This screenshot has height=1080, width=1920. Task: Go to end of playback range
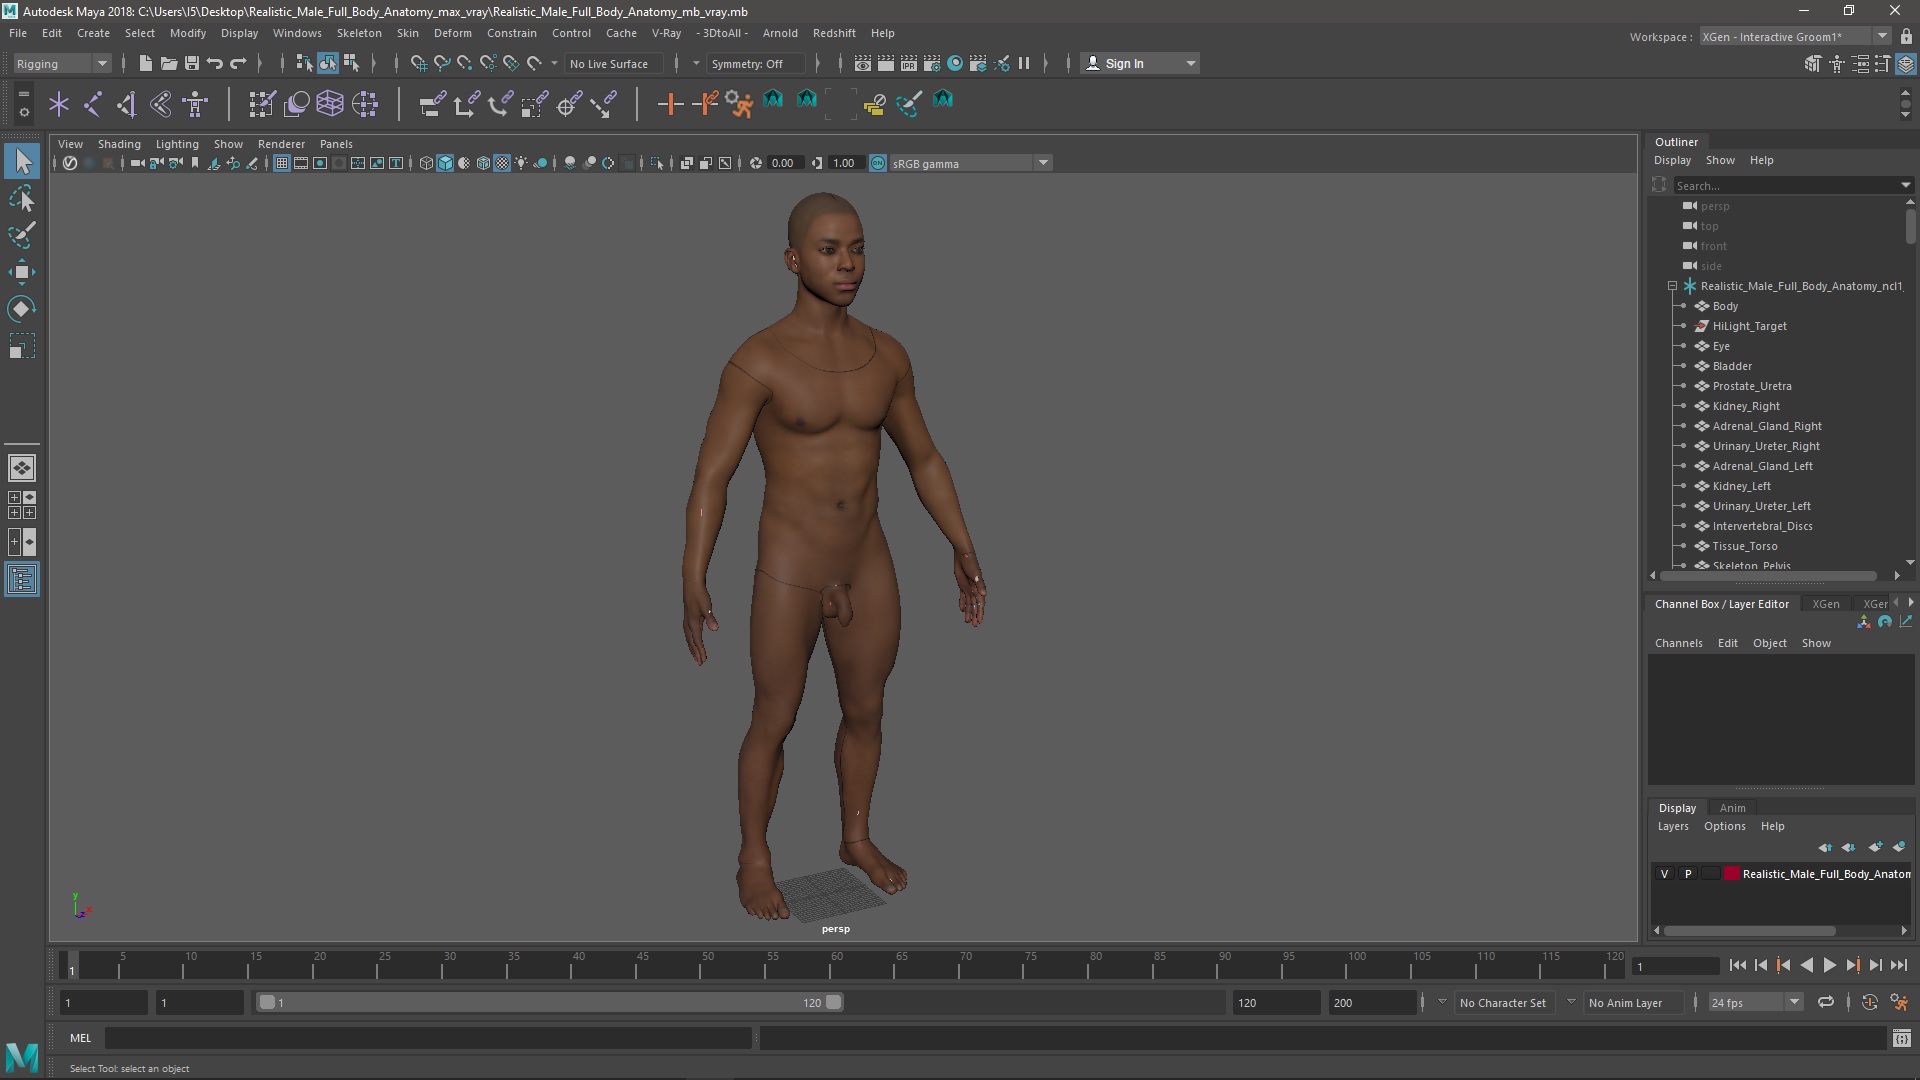[x=1898, y=965]
